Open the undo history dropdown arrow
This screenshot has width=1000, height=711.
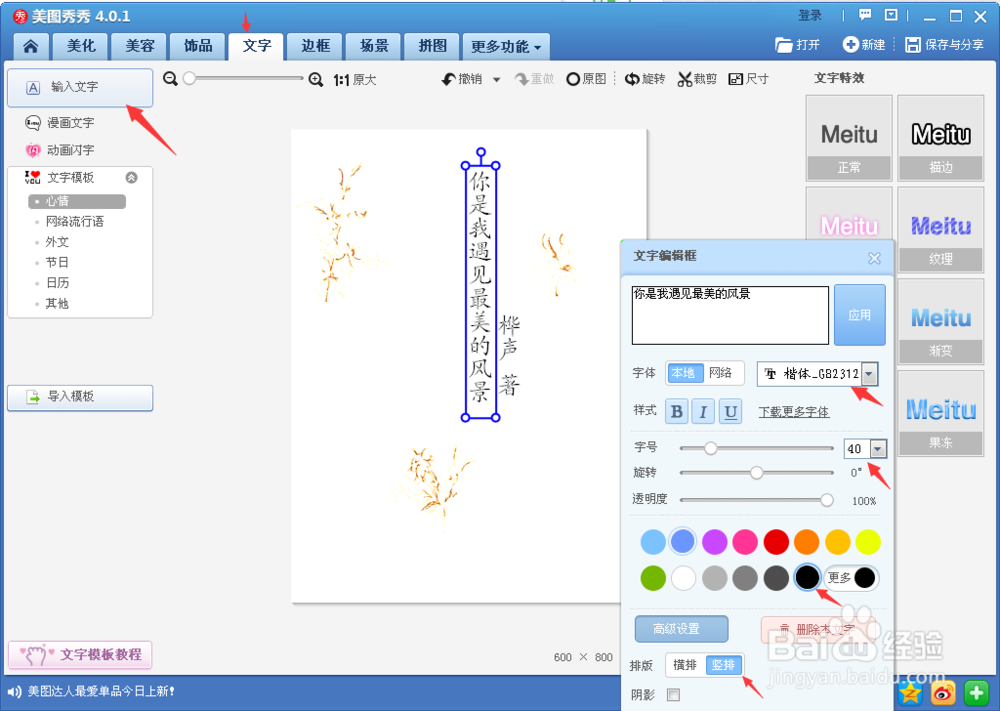point(496,80)
